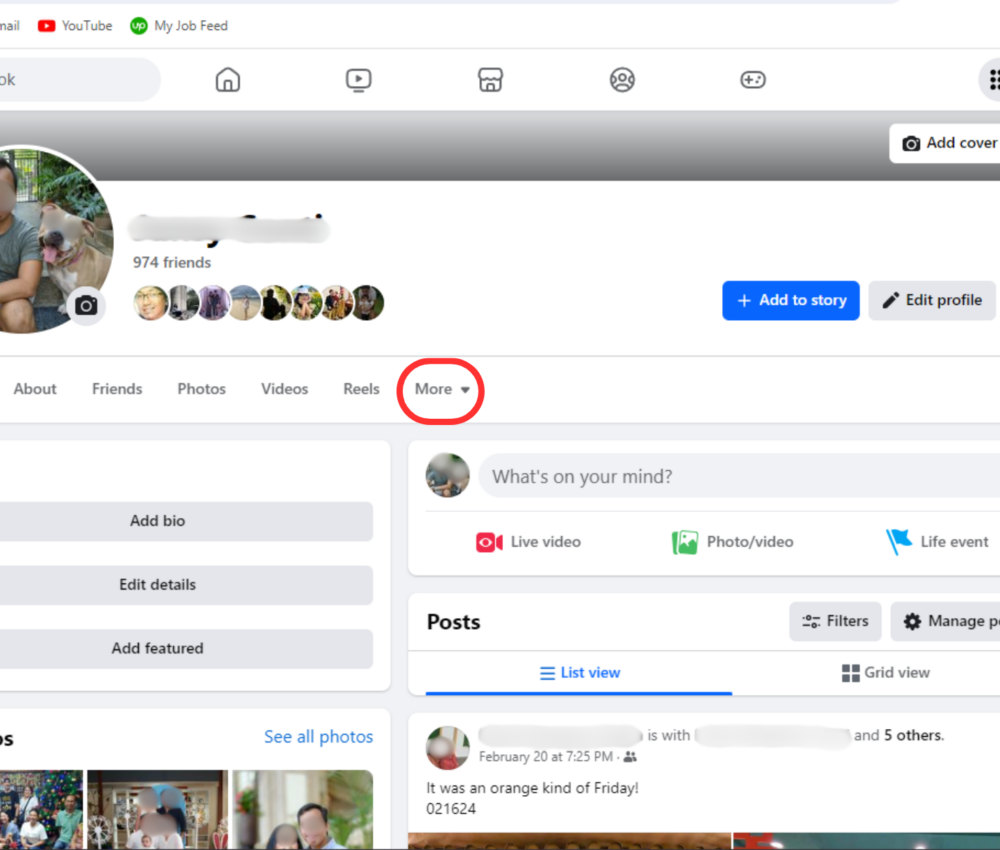Open the Reels tab
Image resolution: width=1000 pixels, height=850 pixels.
(360, 389)
